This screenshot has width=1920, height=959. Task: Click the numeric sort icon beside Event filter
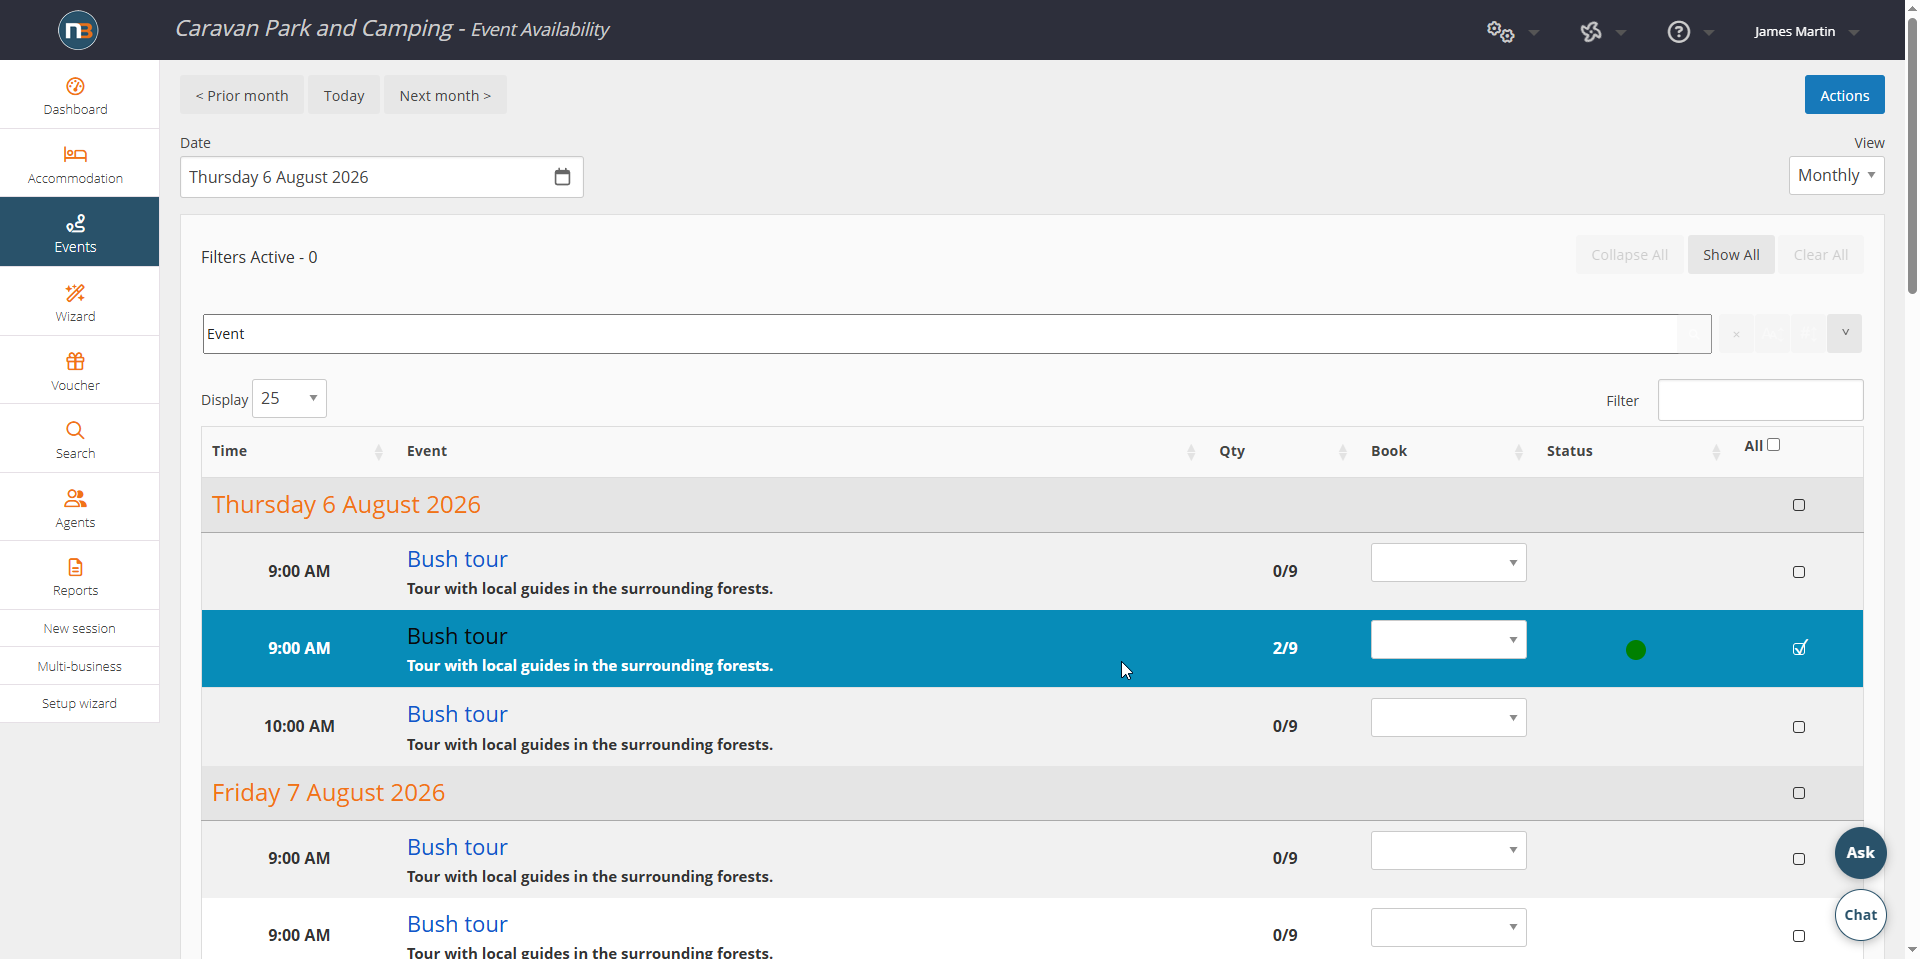(x=1808, y=334)
